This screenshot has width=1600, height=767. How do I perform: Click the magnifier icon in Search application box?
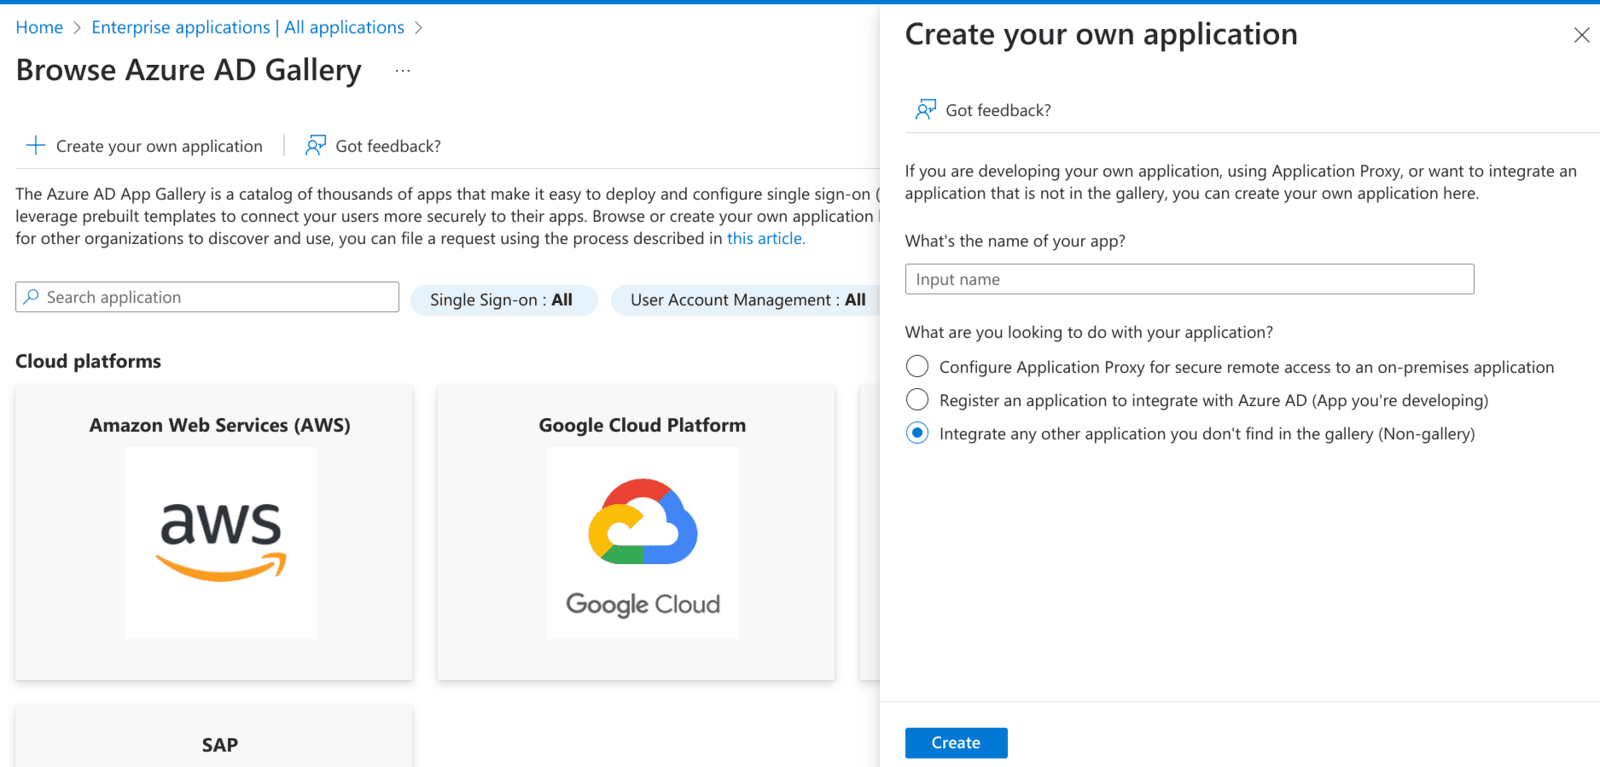[31, 297]
